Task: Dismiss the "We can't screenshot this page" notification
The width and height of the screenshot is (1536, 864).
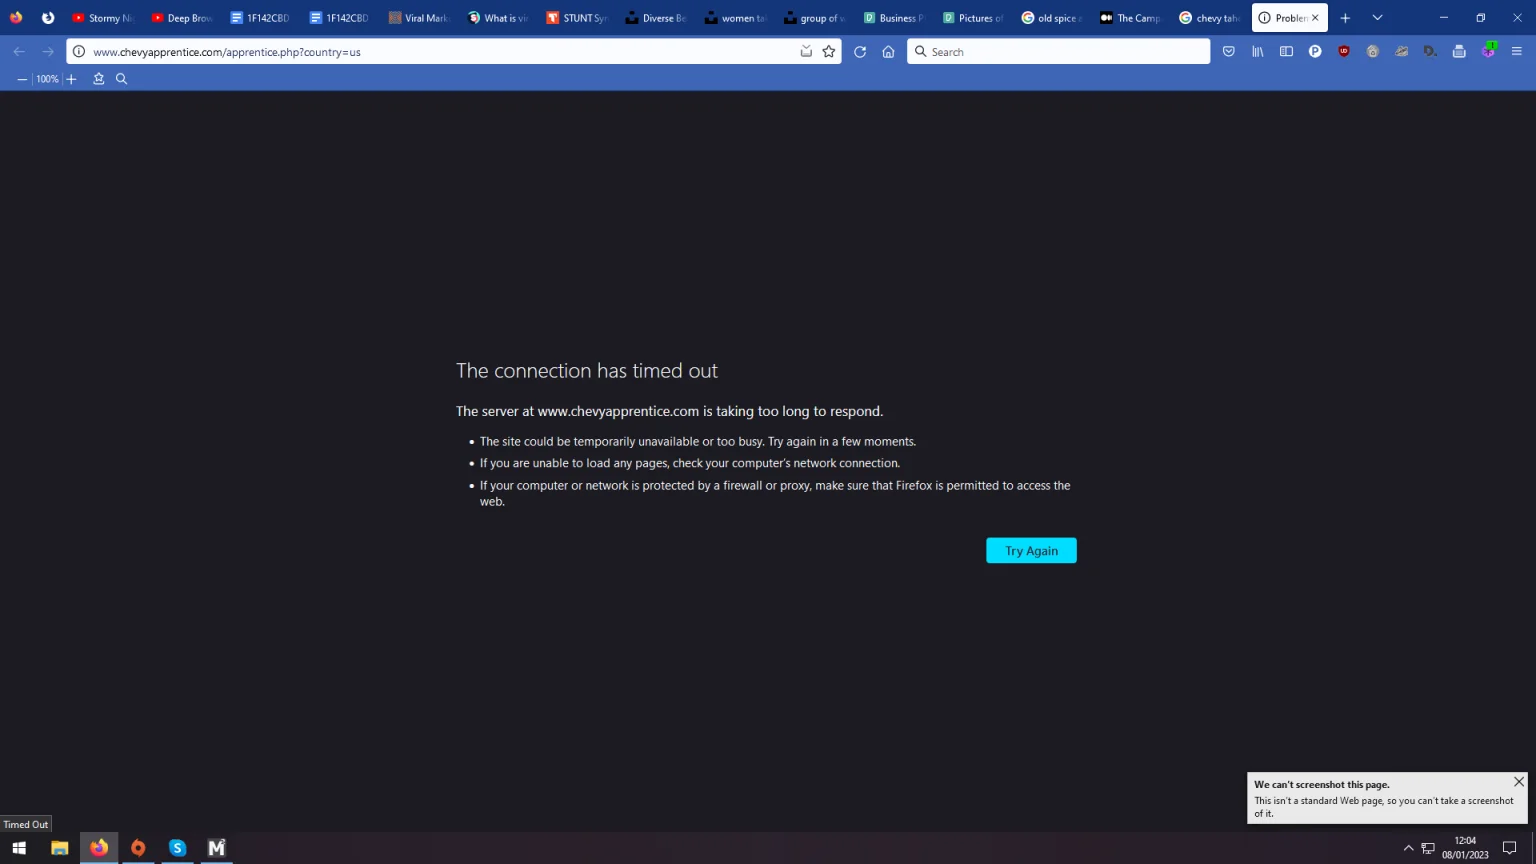Action: point(1519,782)
